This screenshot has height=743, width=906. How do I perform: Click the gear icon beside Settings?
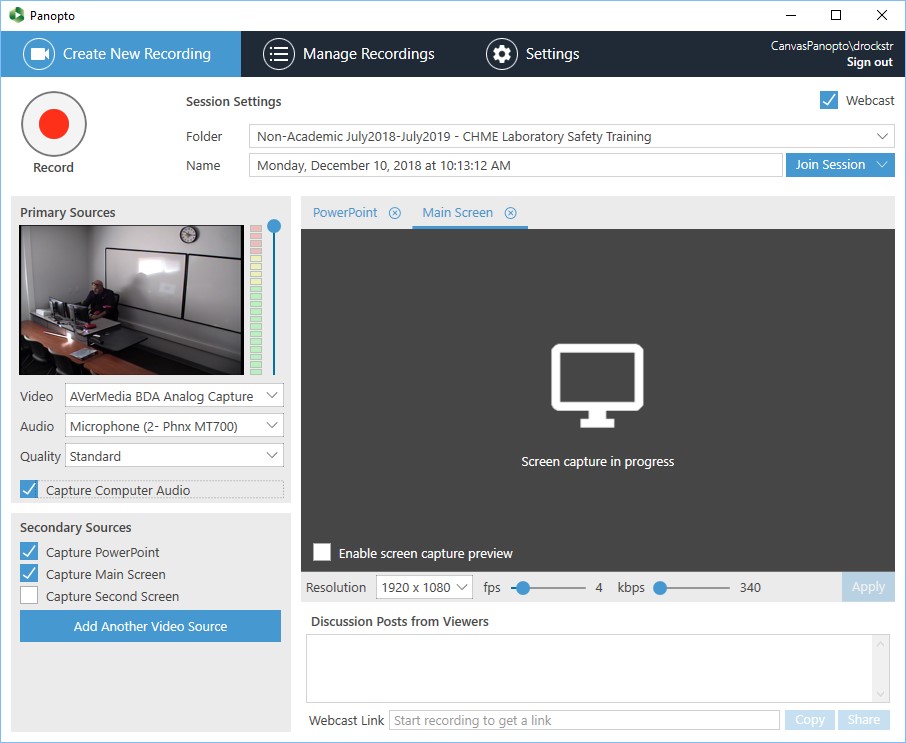coord(502,54)
